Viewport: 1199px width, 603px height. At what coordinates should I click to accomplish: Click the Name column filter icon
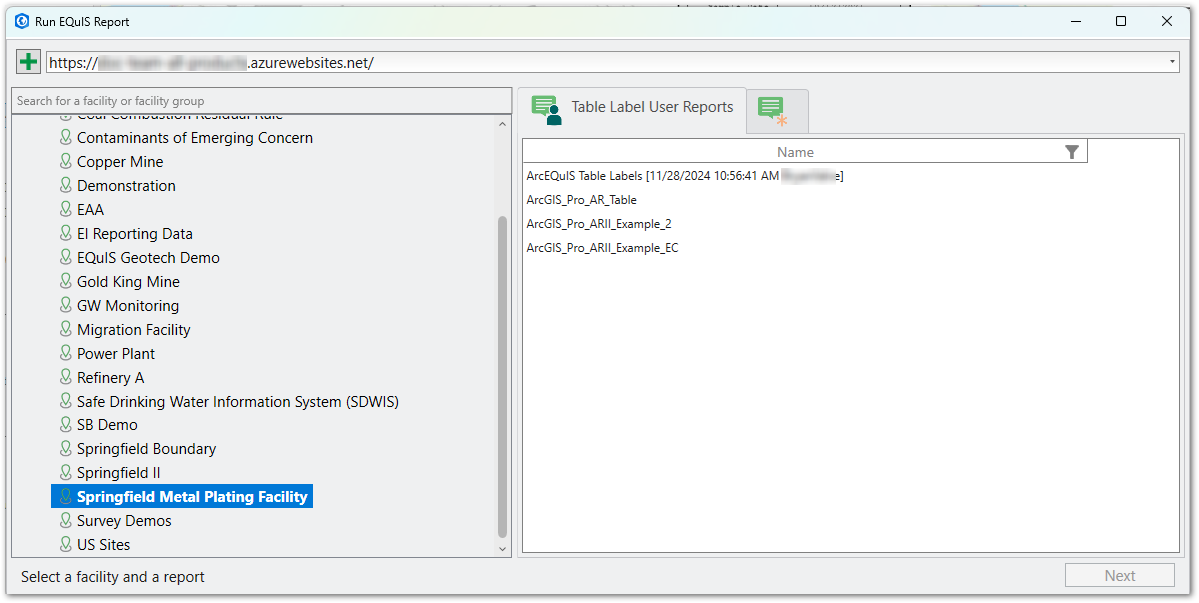(x=1072, y=152)
